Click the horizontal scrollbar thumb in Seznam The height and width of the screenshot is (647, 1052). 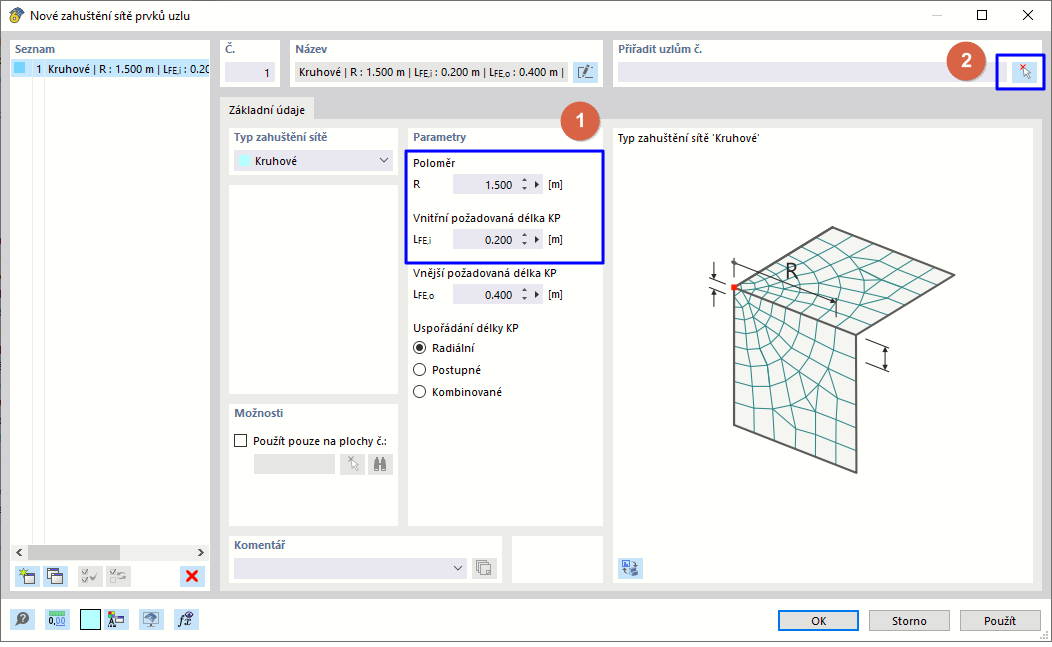[x=74, y=552]
